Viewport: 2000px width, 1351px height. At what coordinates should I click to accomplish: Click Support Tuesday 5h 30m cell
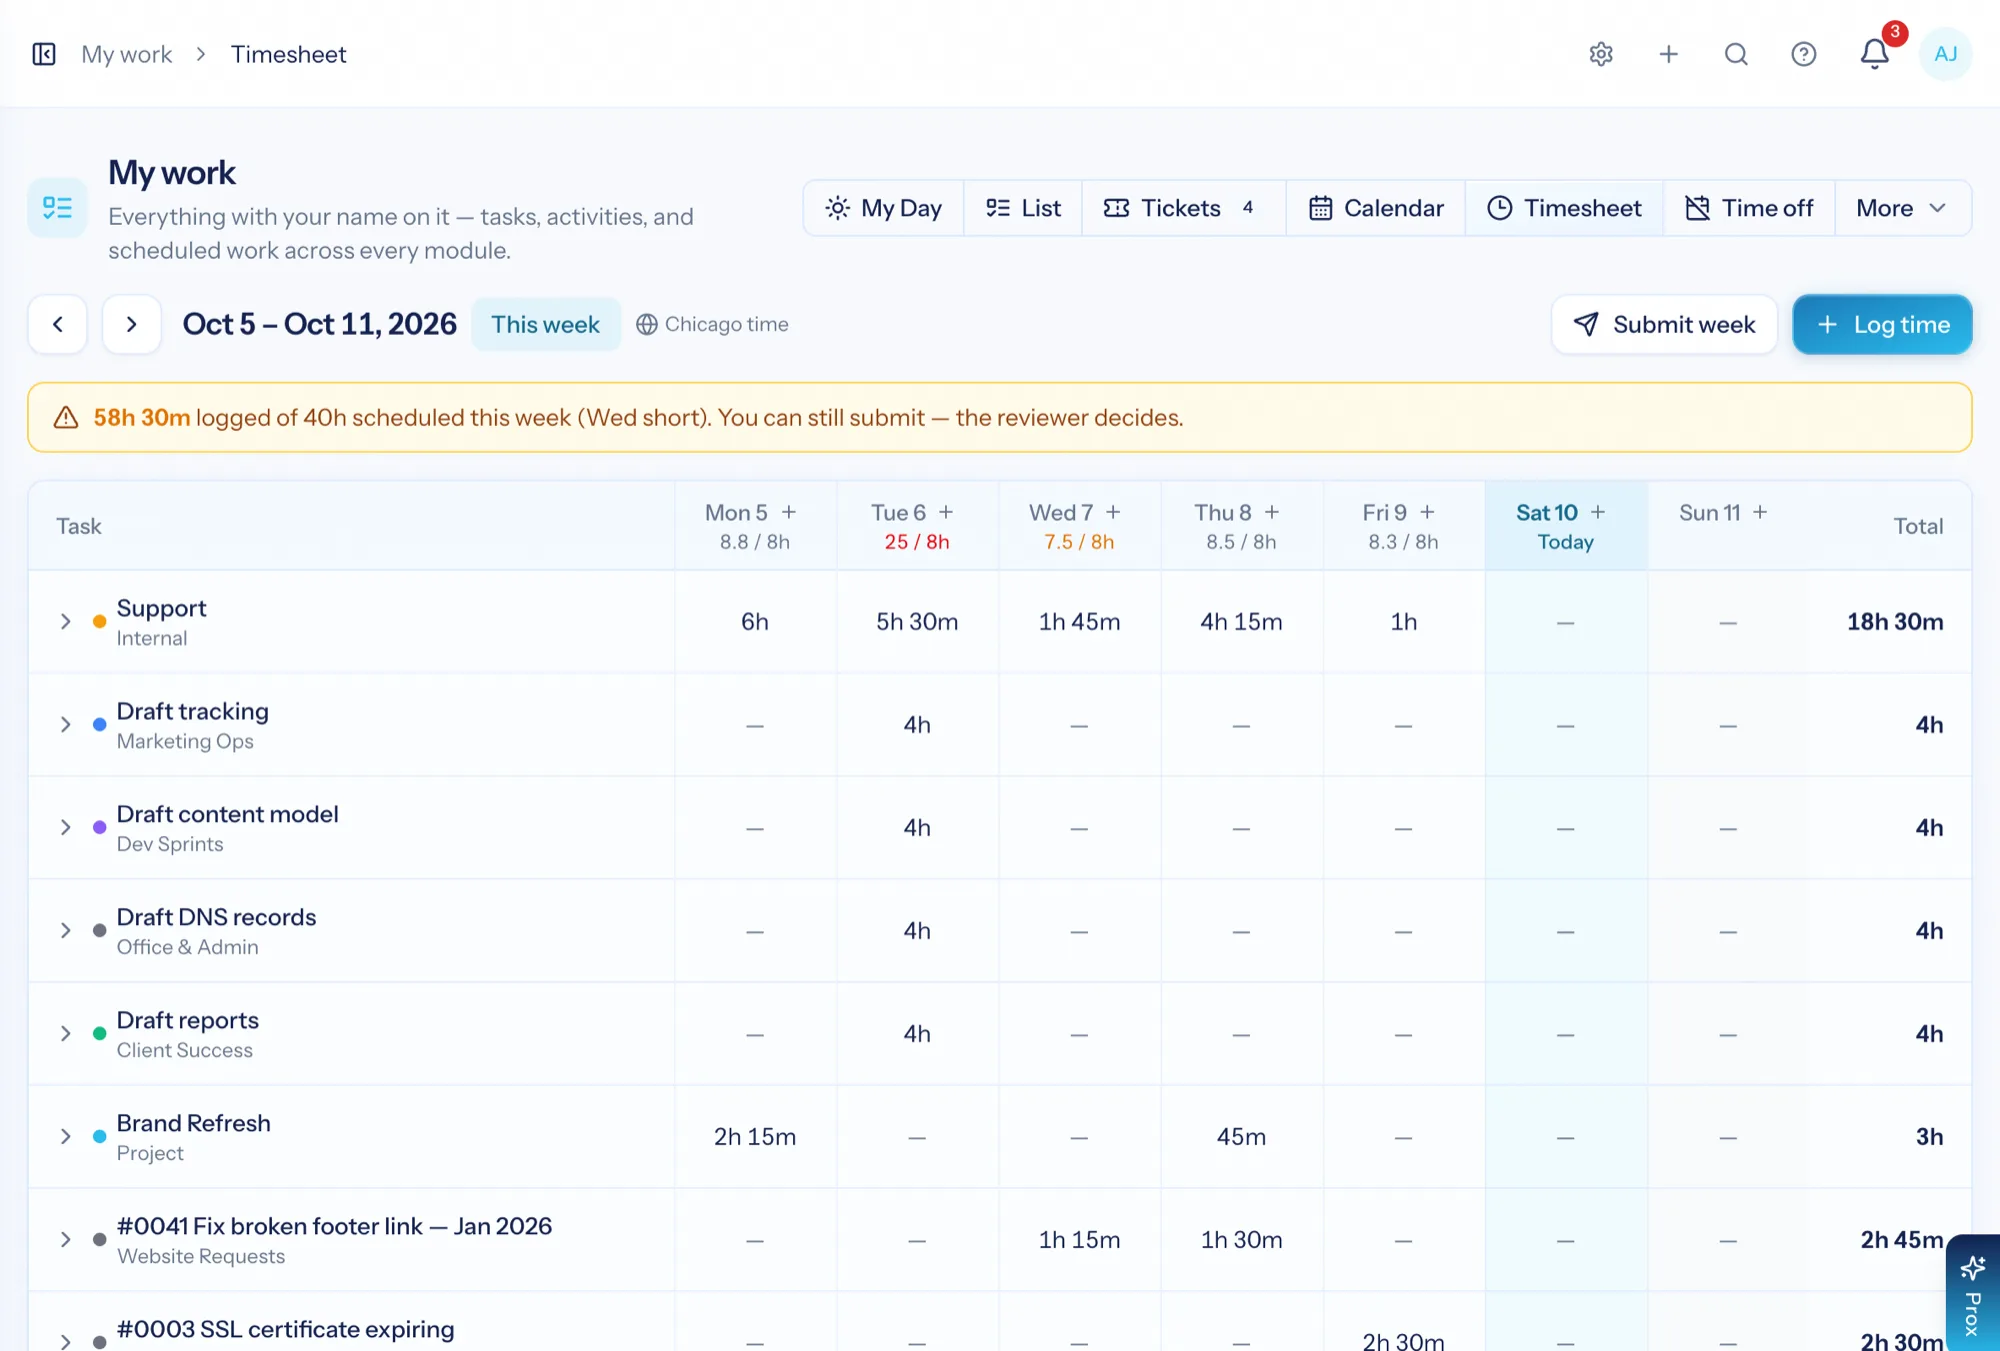(917, 621)
